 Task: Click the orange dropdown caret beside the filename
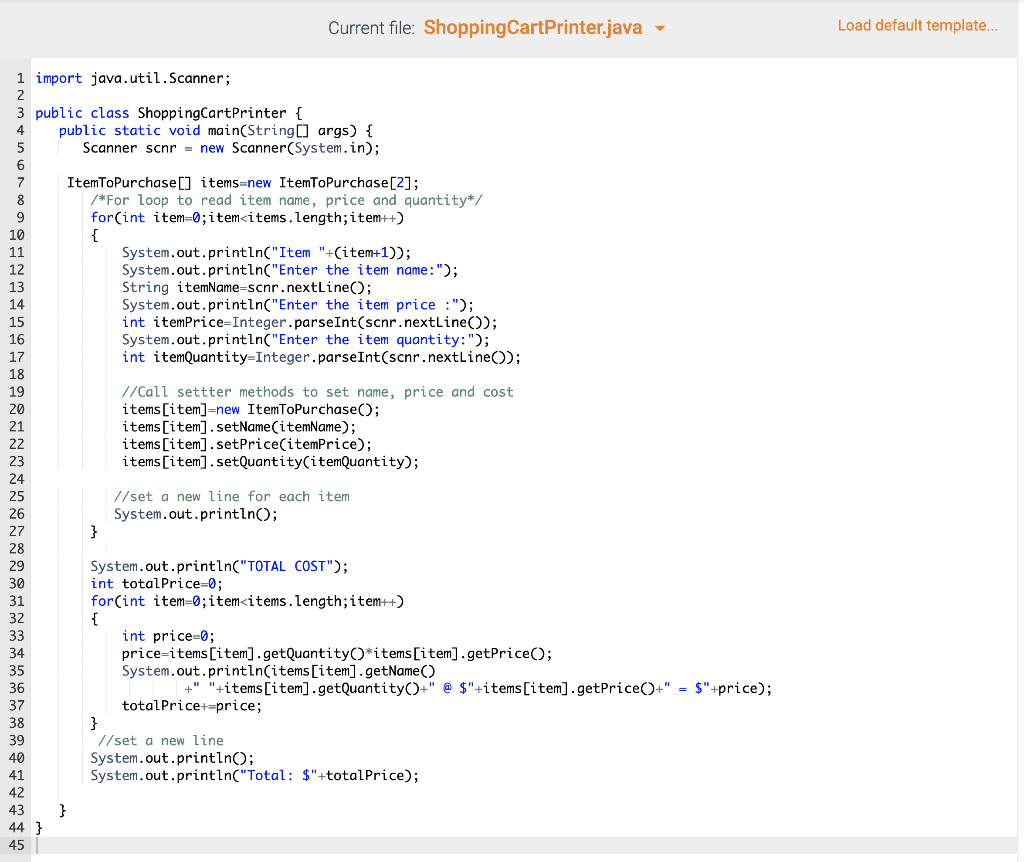coord(659,27)
